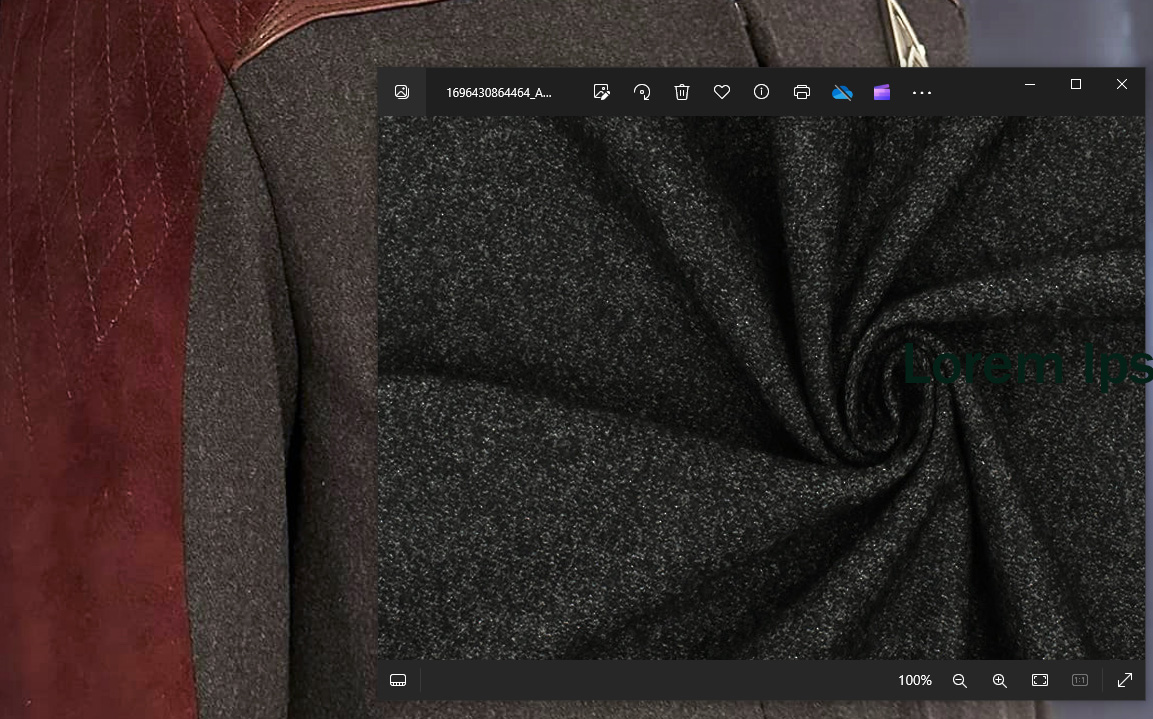Click the displayed fabric photo
Viewport: 1153px width, 719px height.
pos(761,387)
